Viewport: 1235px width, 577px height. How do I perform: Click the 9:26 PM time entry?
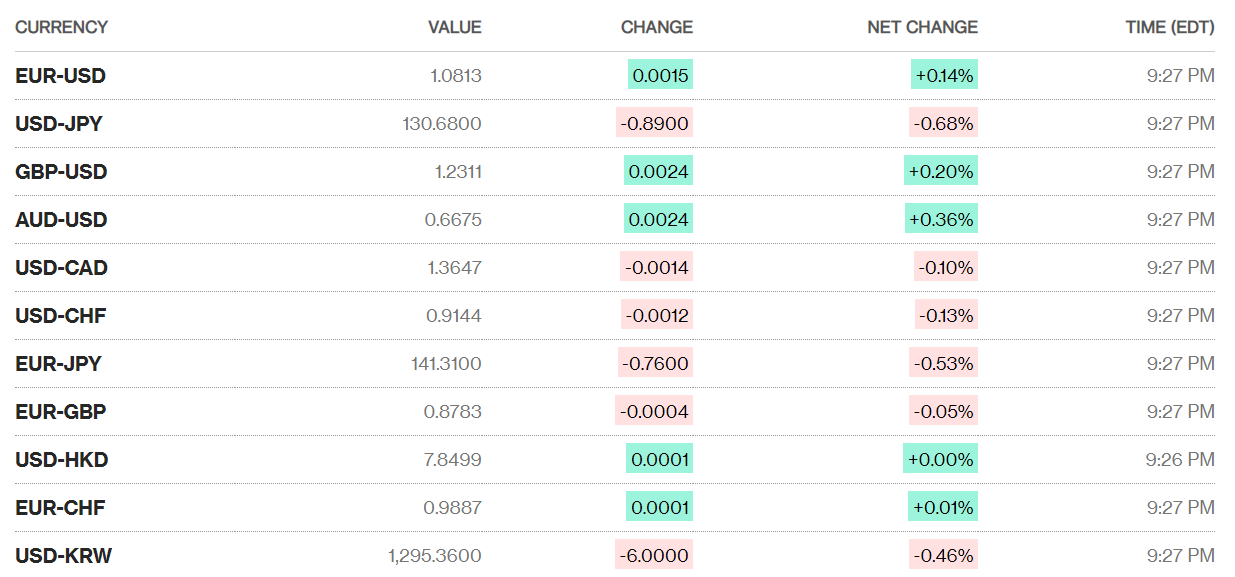(x=1180, y=460)
